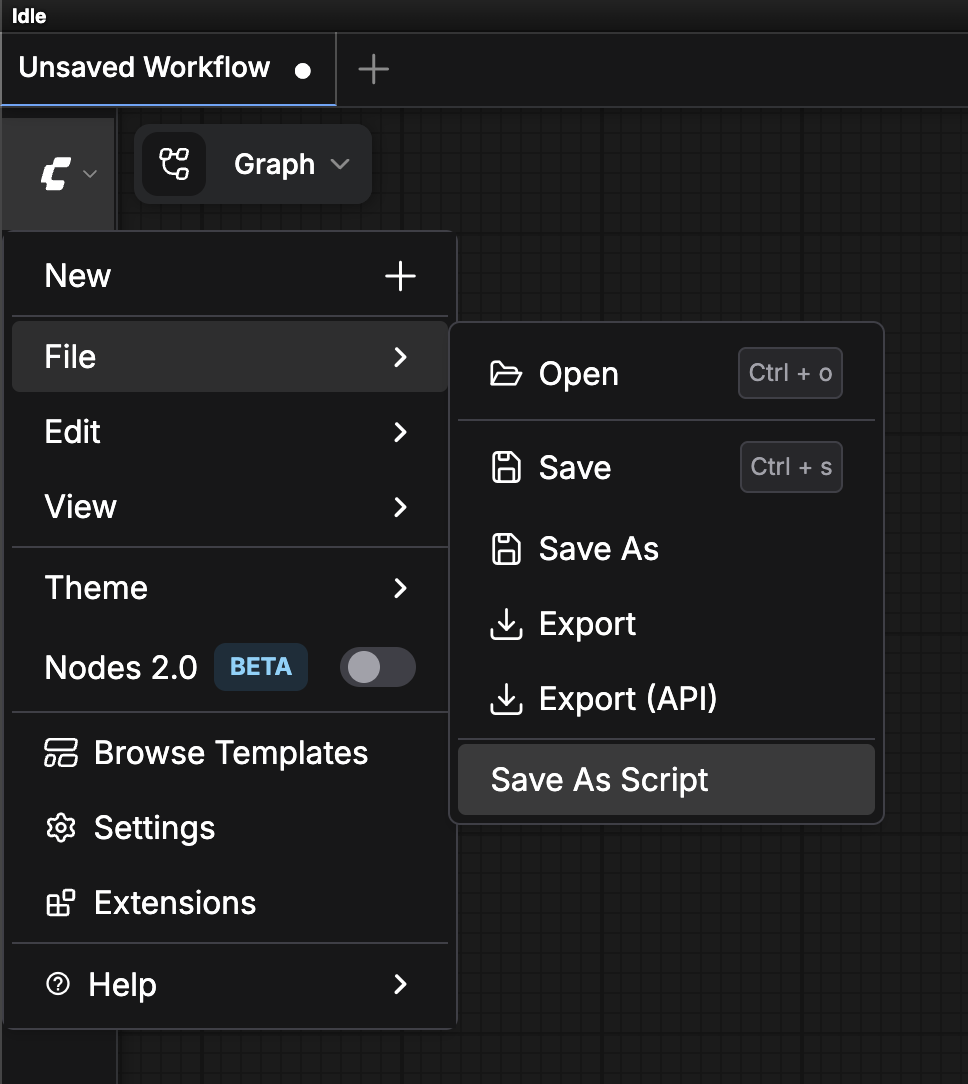Viewport: 968px width, 1084px height.
Task: Open the View submenu
Action: point(228,507)
